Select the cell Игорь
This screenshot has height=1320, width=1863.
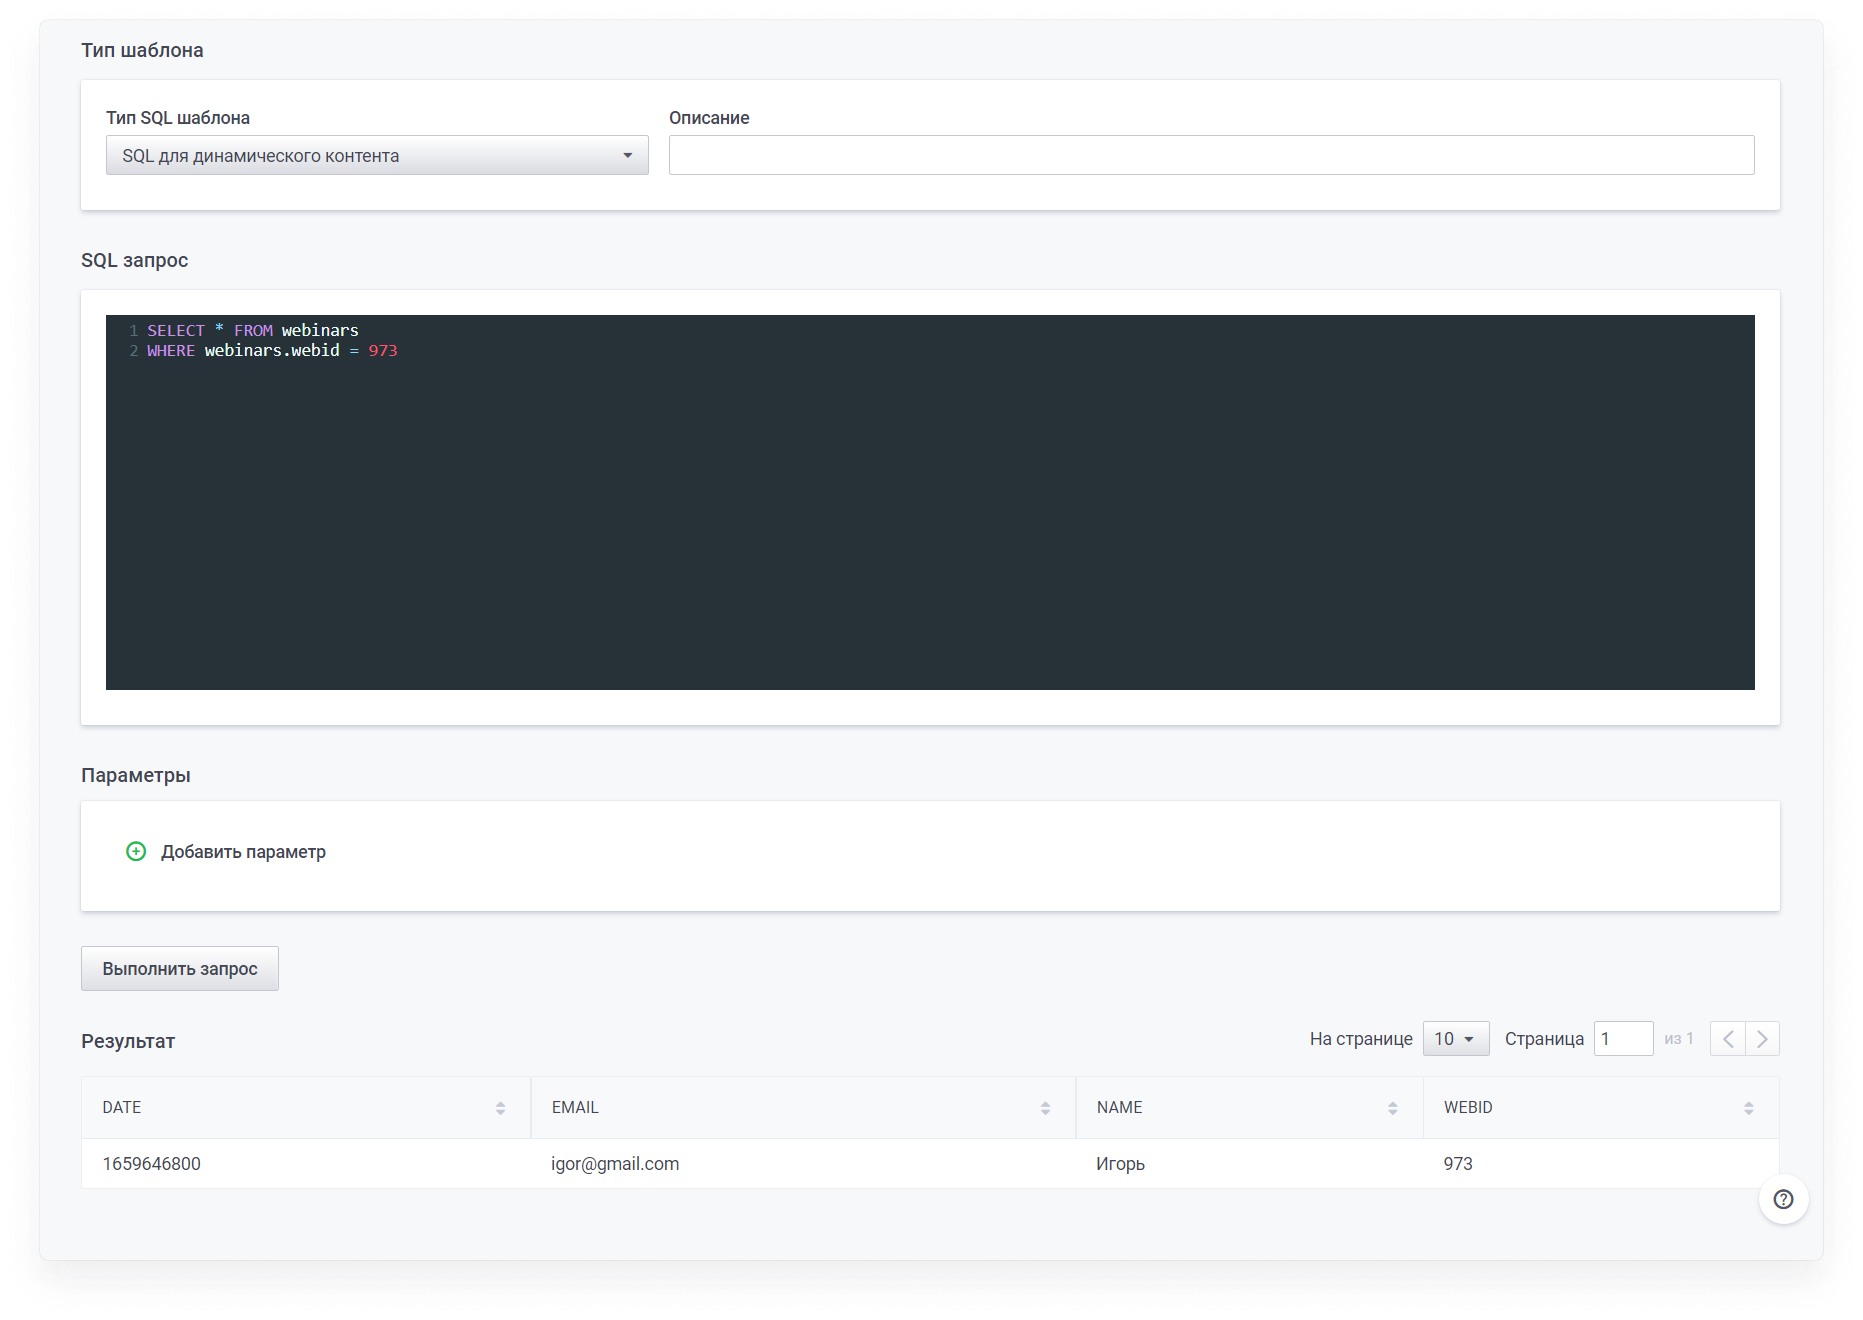1120,1163
